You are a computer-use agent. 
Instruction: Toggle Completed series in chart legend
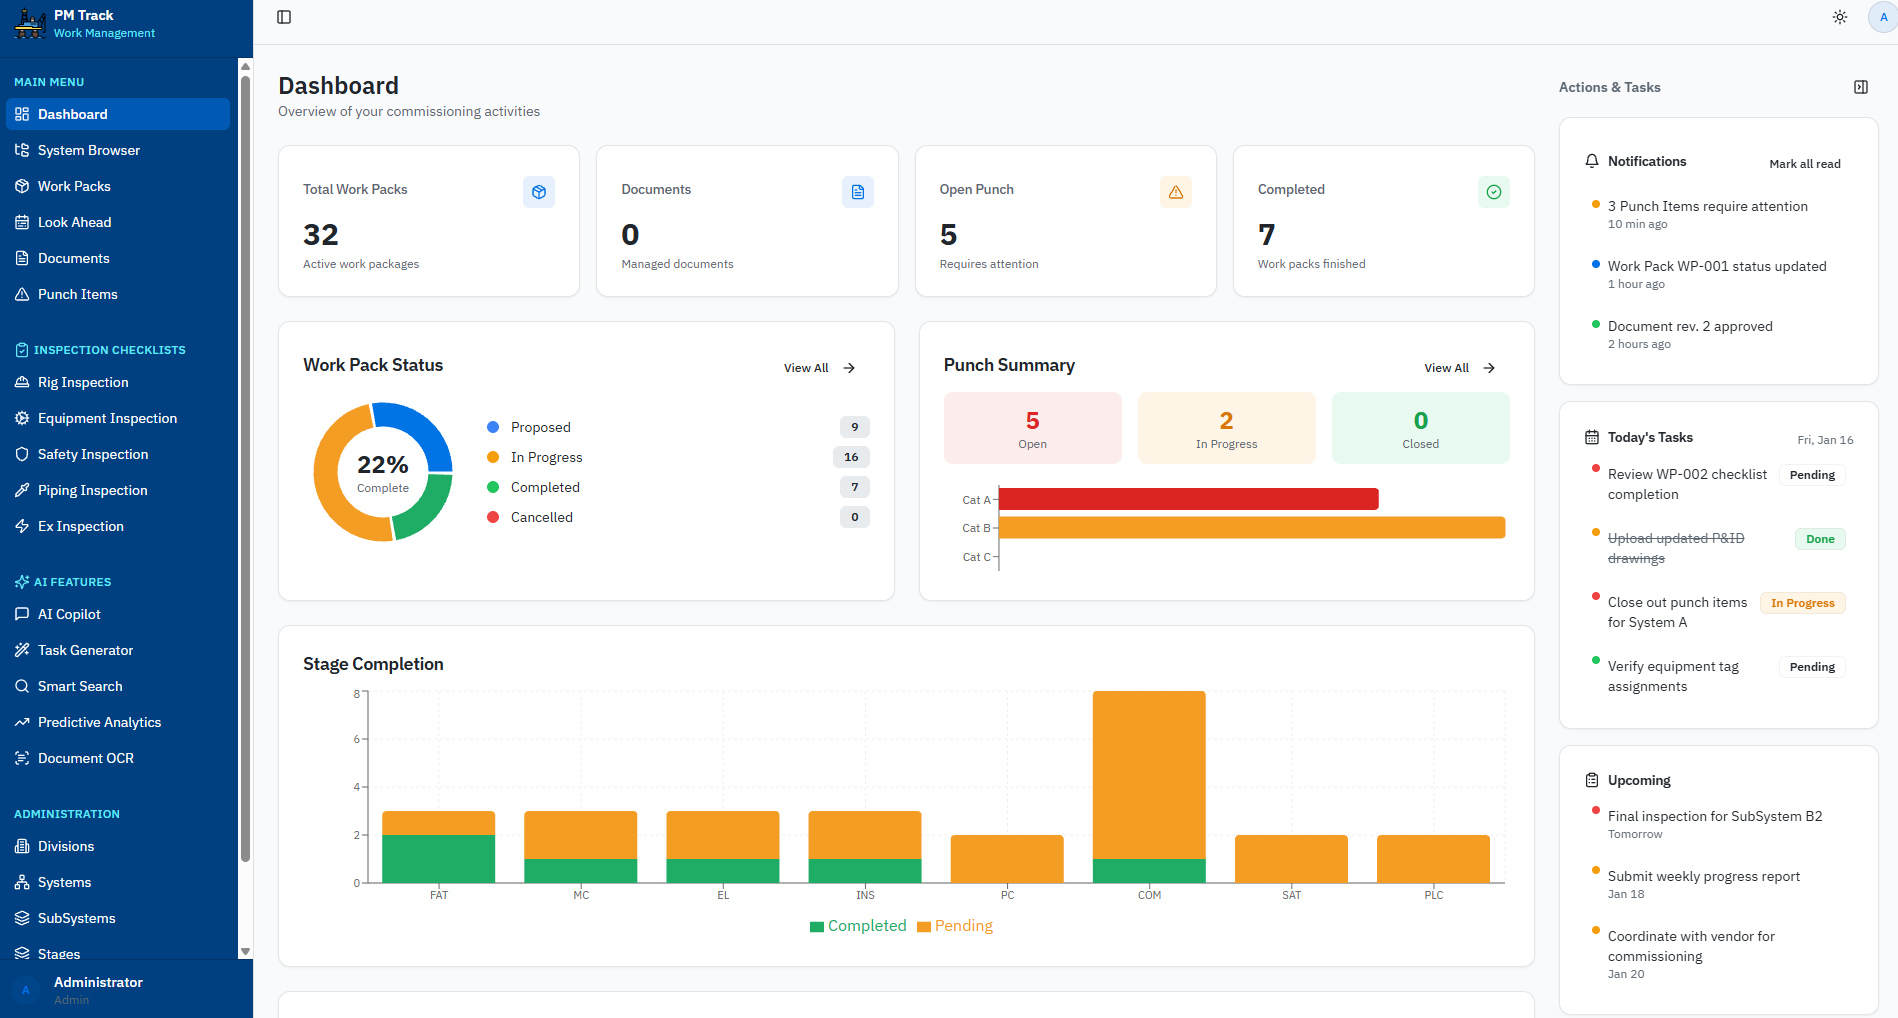pyautogui.click(x=858, y=926)
